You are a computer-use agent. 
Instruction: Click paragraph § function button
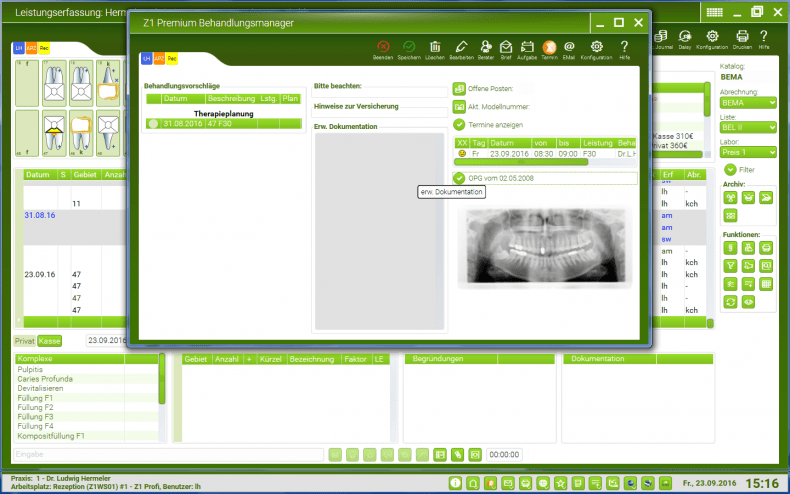731,248
